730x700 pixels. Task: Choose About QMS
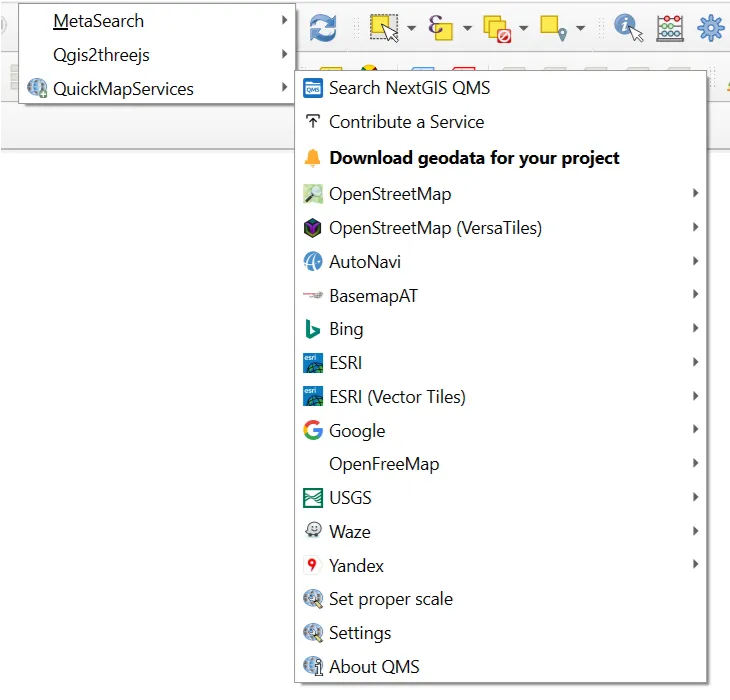501,666
